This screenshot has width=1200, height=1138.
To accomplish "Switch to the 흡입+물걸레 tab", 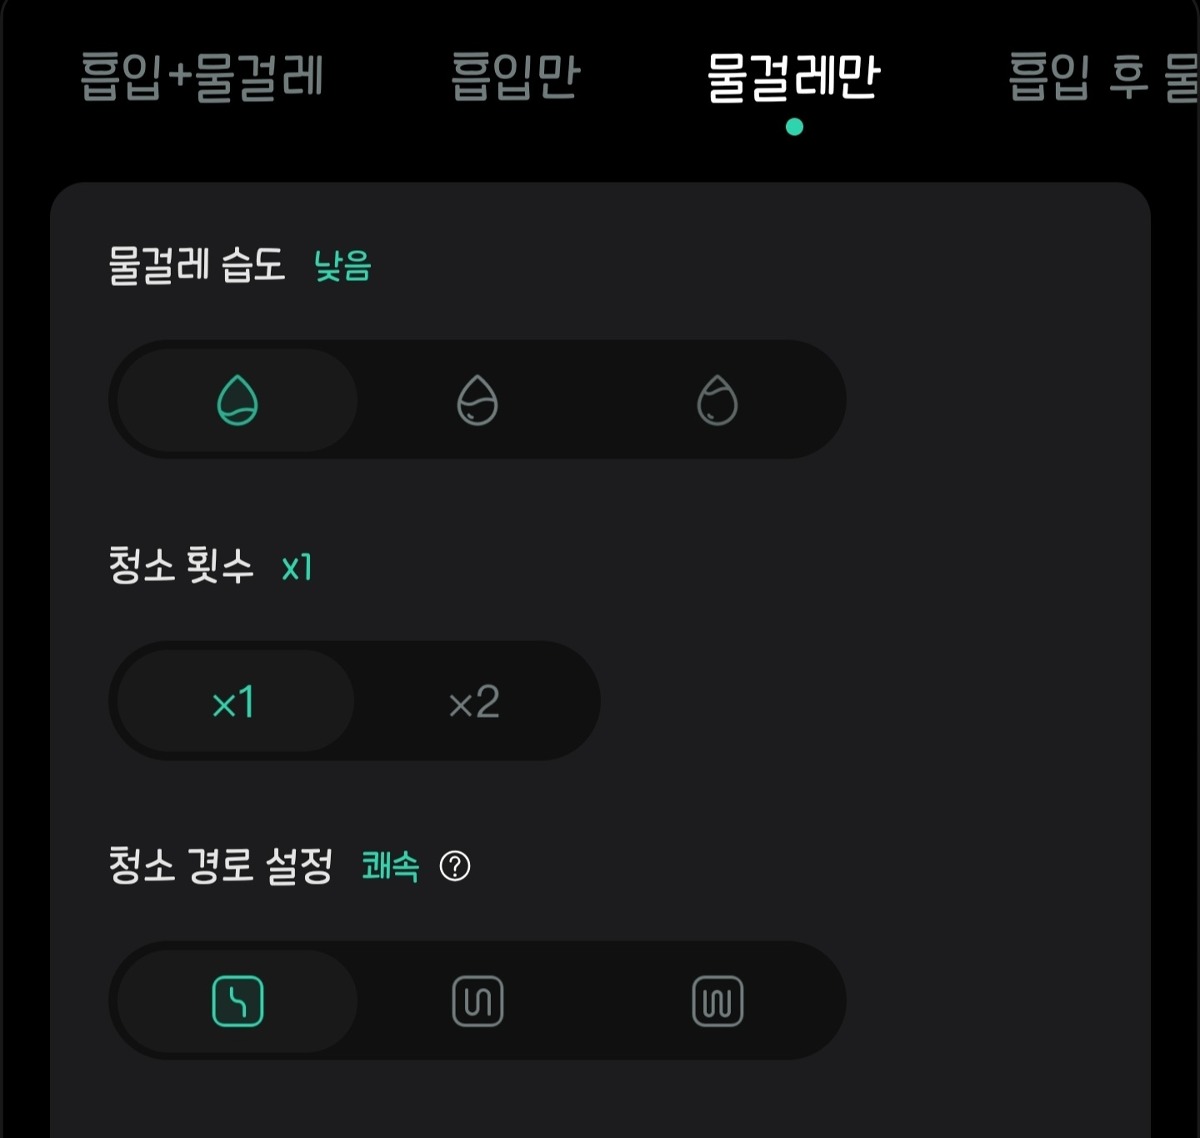I will pos(202,77).
